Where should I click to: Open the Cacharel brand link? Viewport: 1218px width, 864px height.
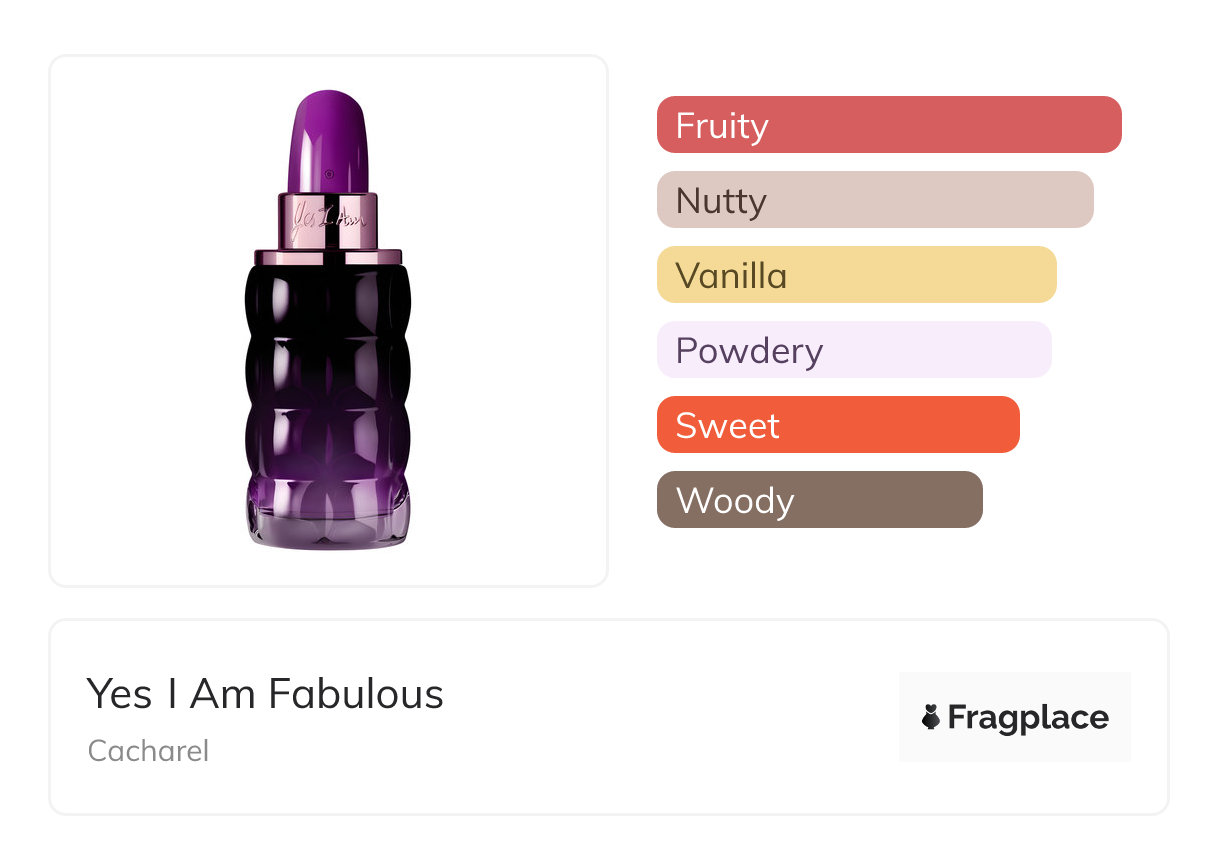tap(148, 751)
